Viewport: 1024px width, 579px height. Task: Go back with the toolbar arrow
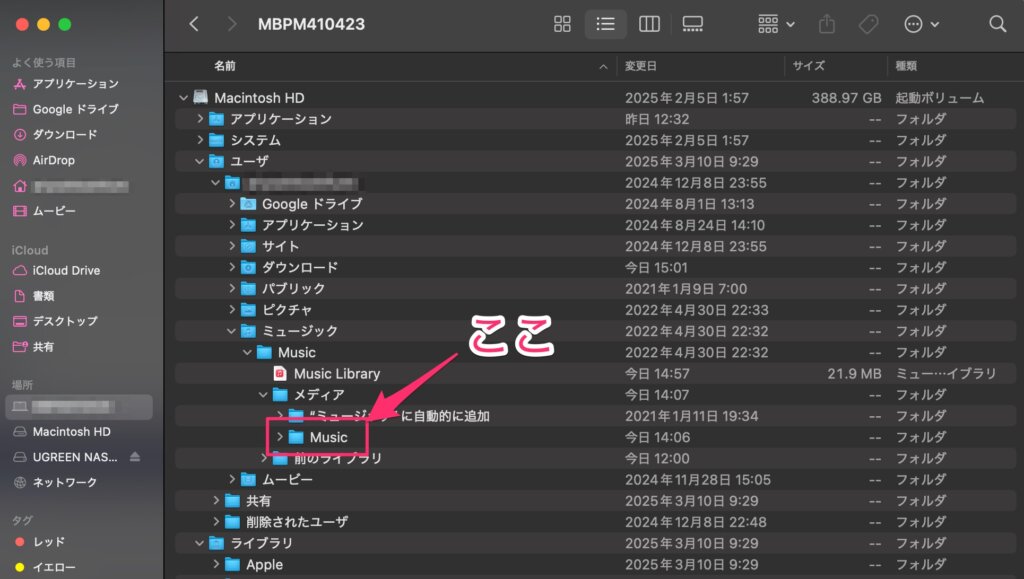pyautogui.click(x=194, y=24)
